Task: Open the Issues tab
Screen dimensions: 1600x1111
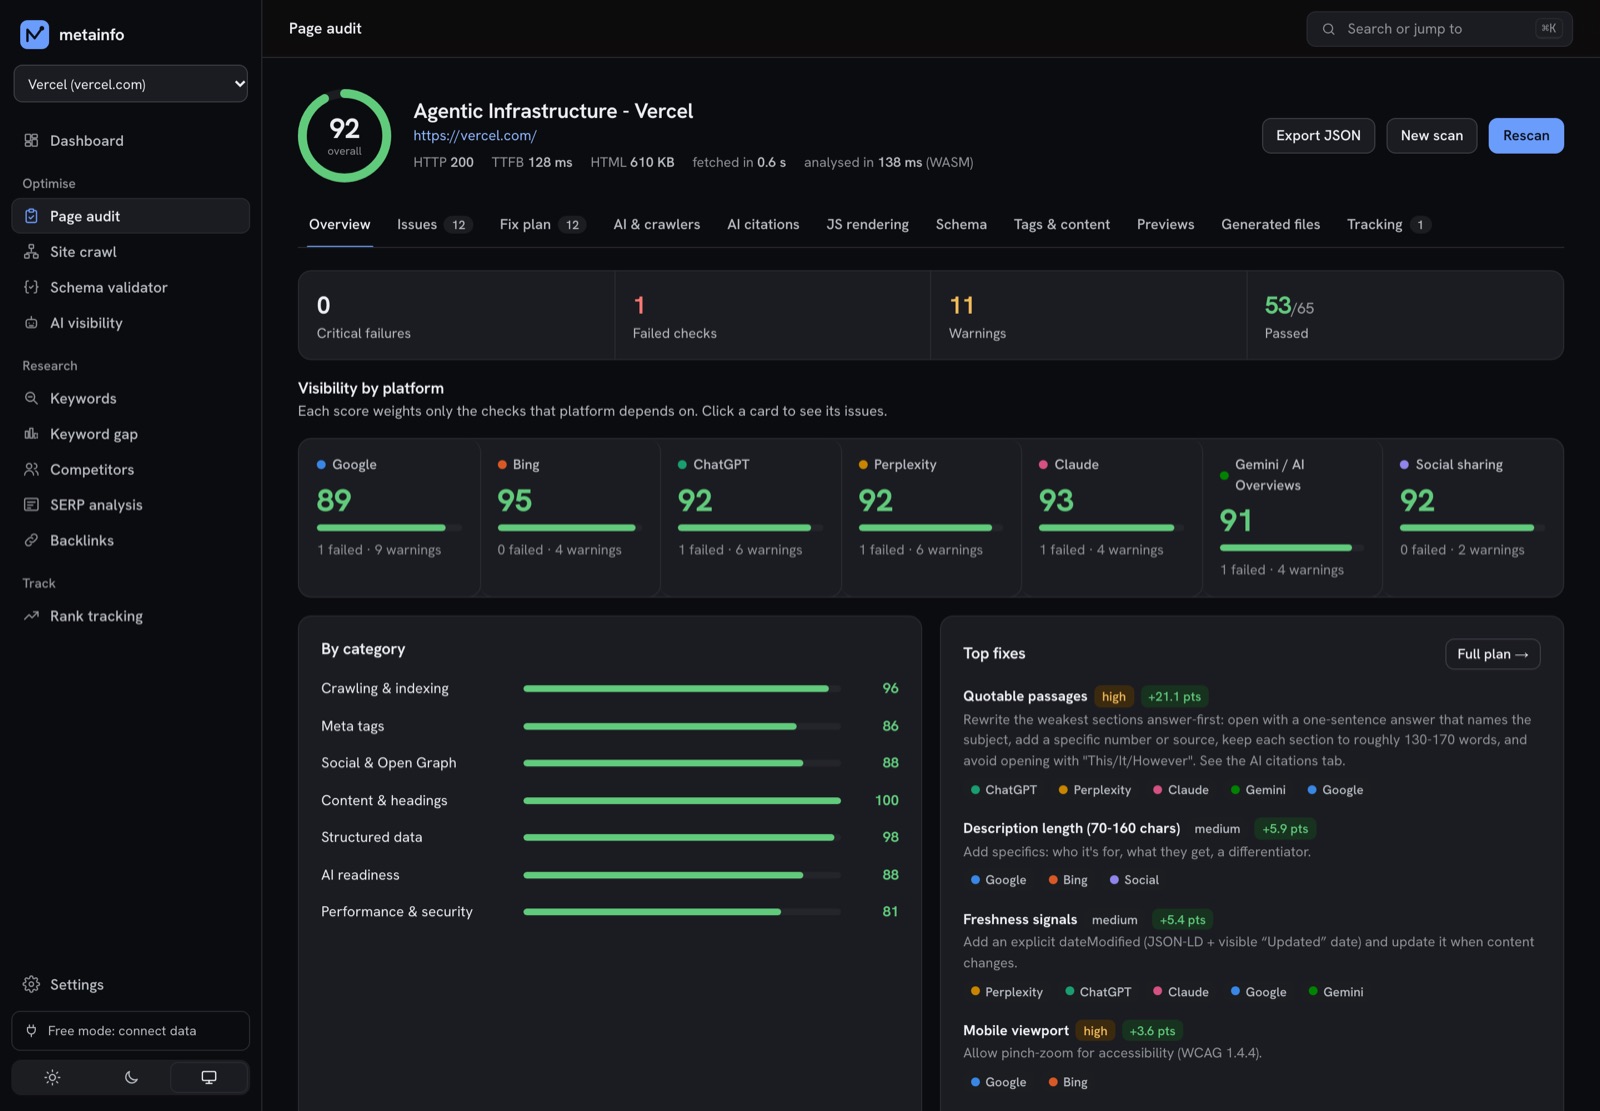Action: 434,224
